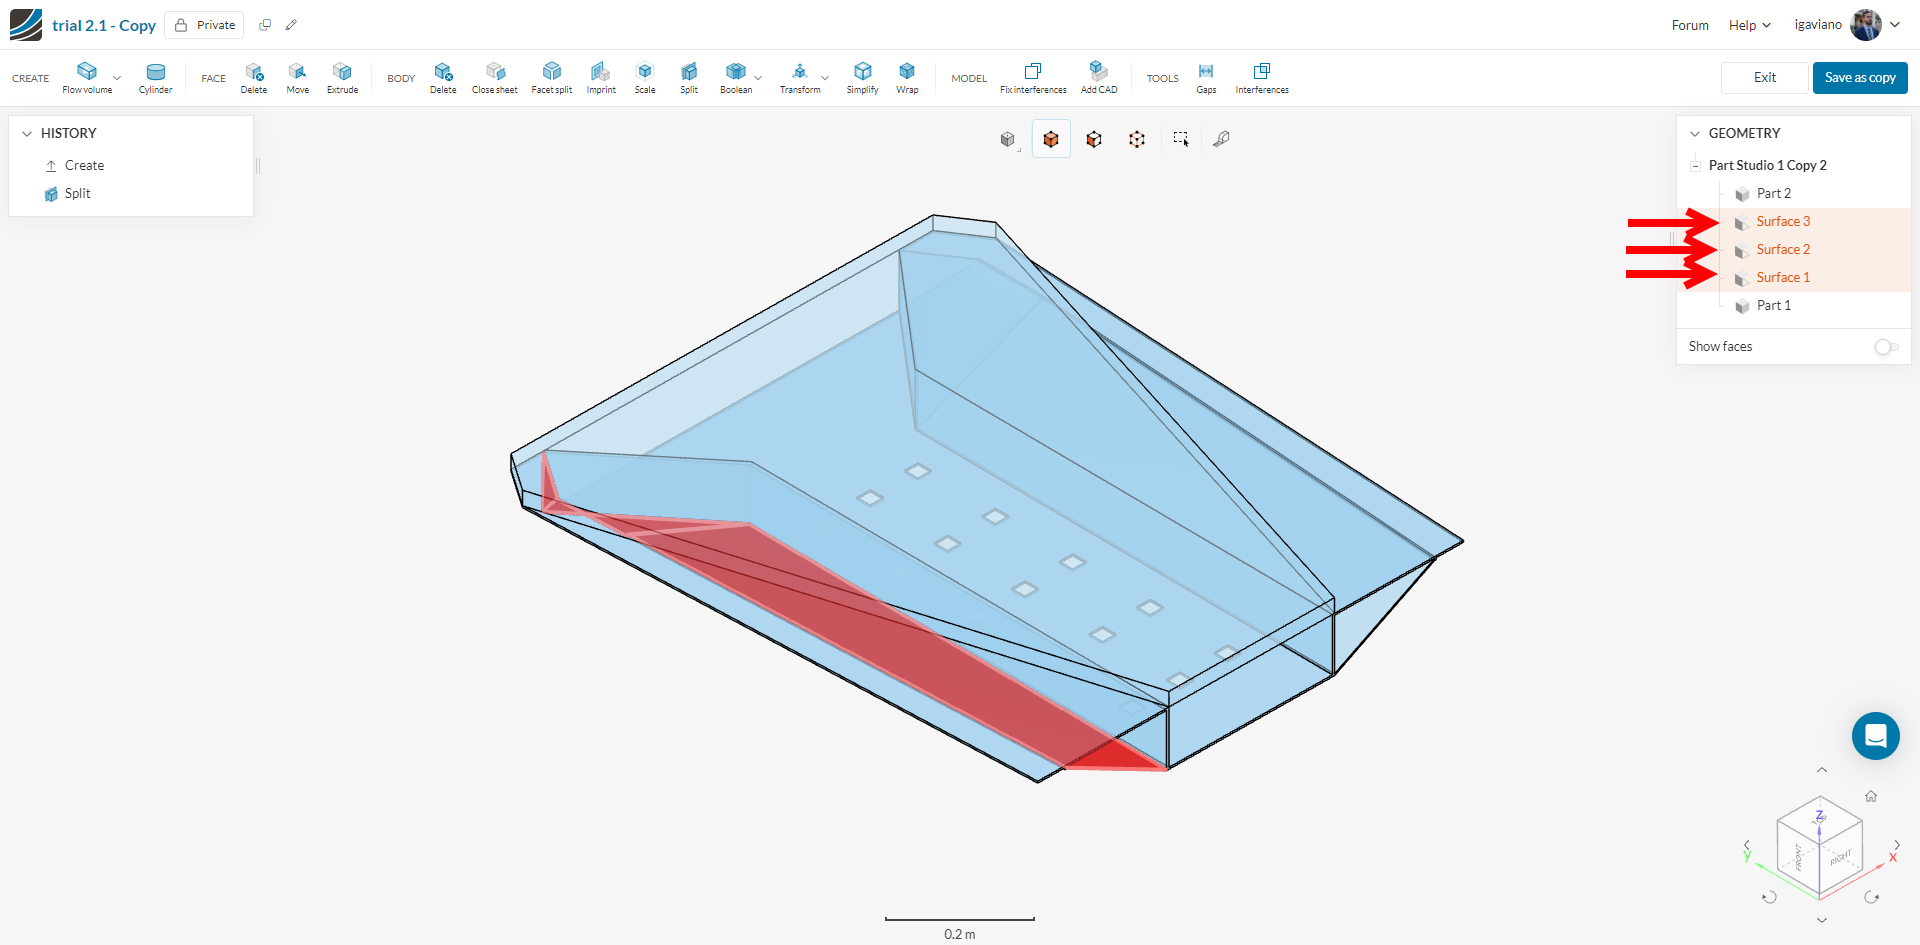Select Surface 2 in the geometry tree
The width and height of the screenshot is (1920, 945).
(1783, 249)
